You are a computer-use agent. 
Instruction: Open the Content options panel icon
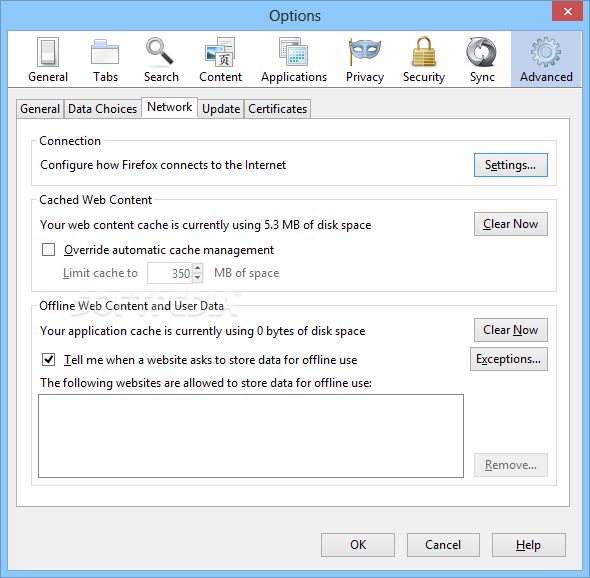coord(220,60)
